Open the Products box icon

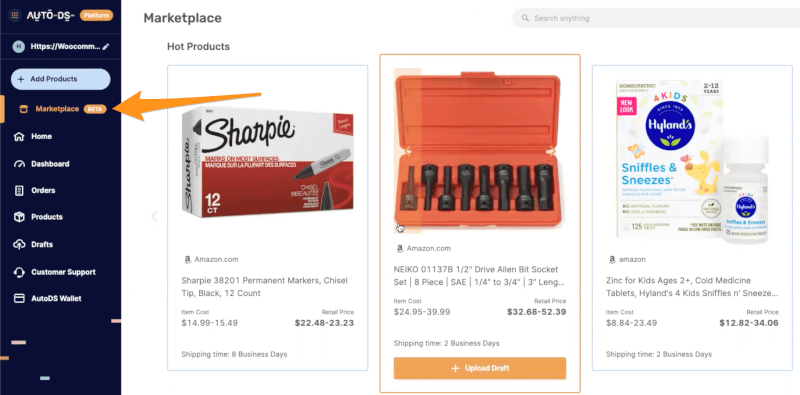[19, 217]
